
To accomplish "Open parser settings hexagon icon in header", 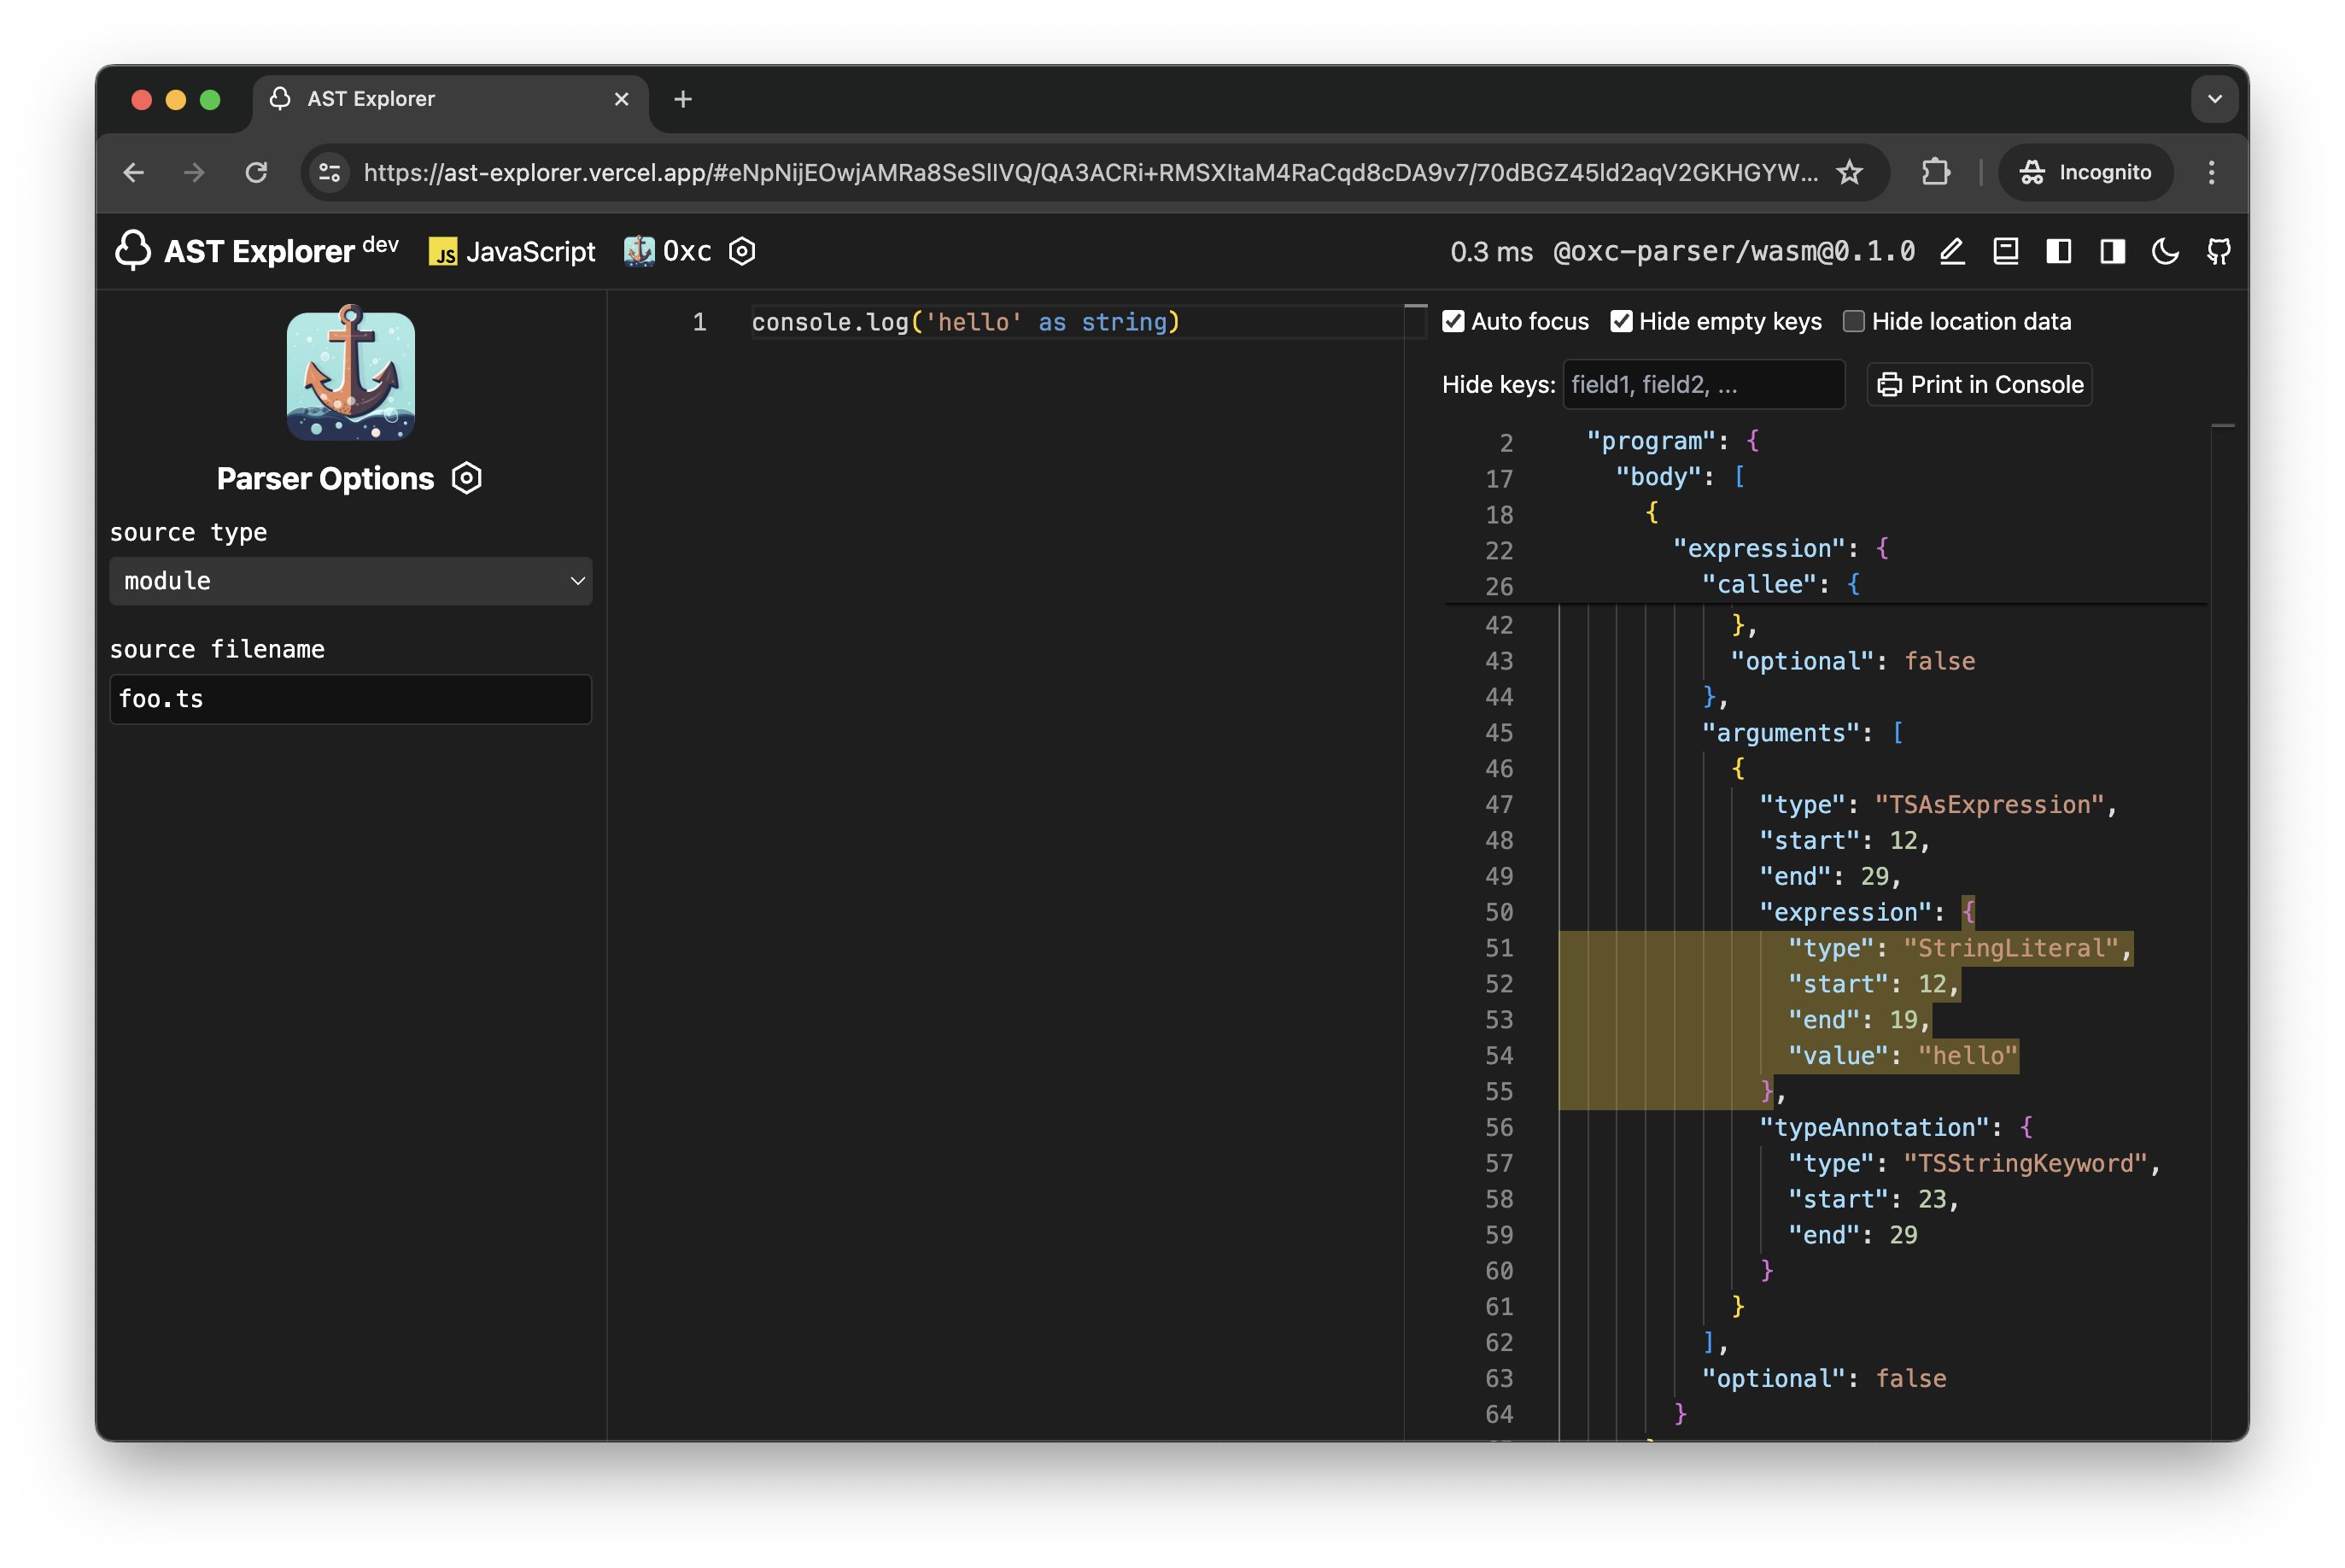I will tap(742, 251).
